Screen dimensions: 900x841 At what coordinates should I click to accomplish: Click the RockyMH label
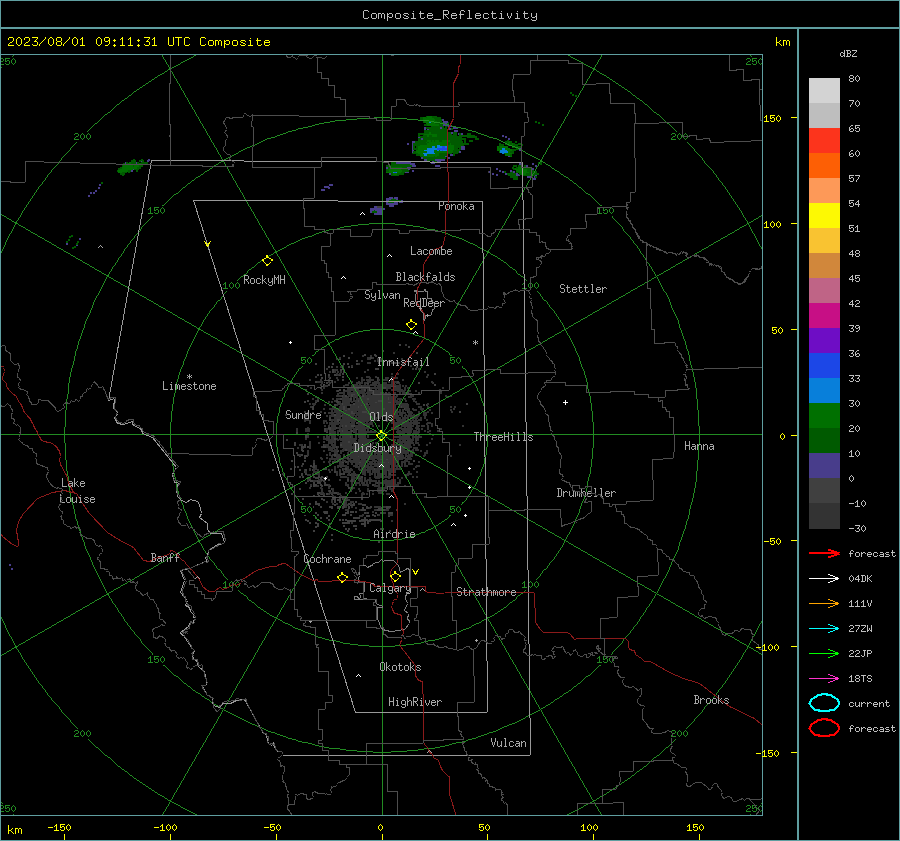tap(265, 280)
